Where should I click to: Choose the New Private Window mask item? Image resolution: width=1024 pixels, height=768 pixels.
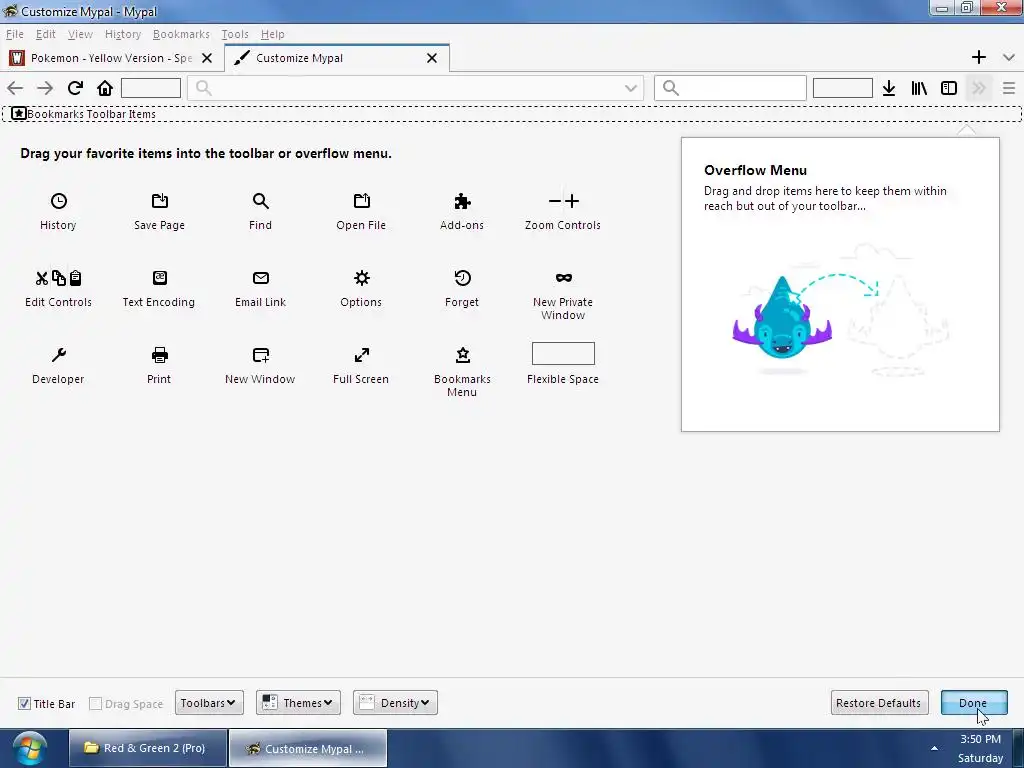562,295
